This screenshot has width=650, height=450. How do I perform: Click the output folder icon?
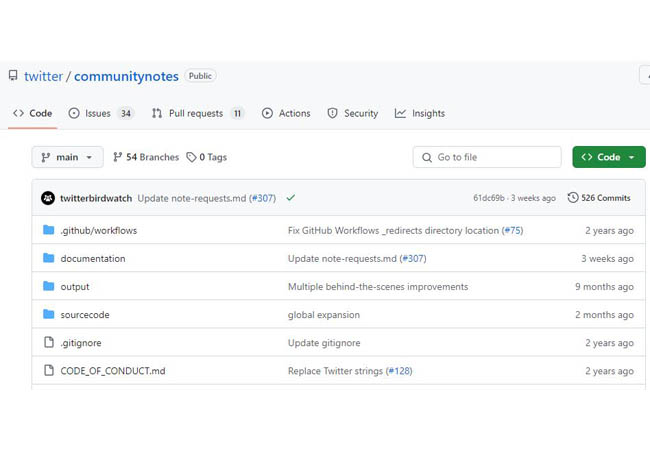[48, 286]
